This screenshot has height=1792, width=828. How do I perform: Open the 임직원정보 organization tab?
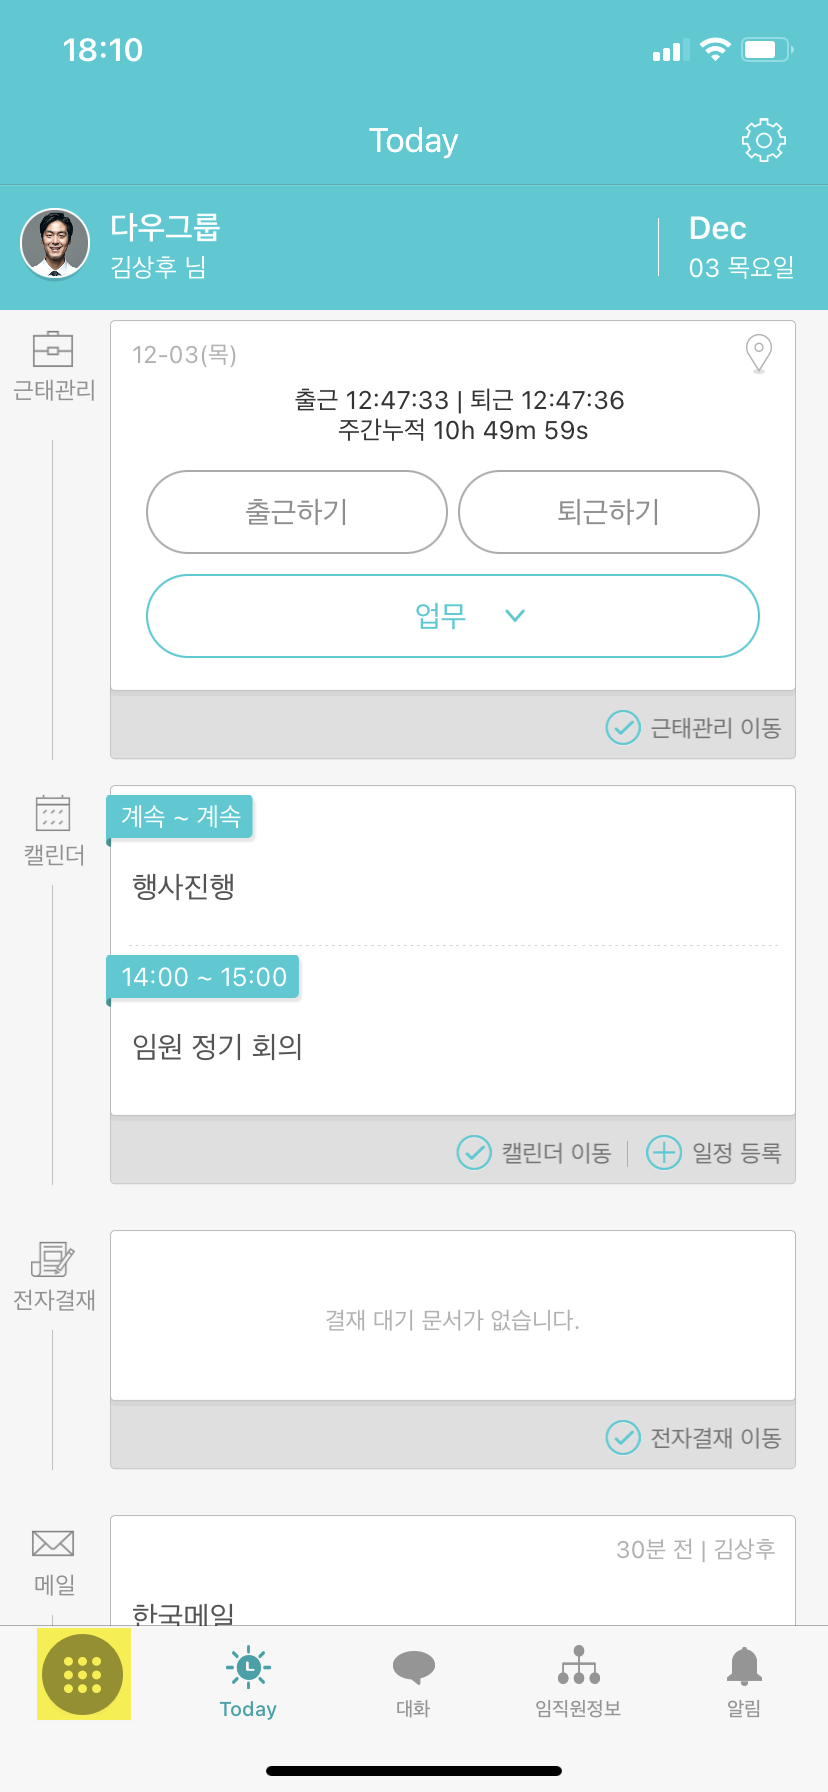579,1680
